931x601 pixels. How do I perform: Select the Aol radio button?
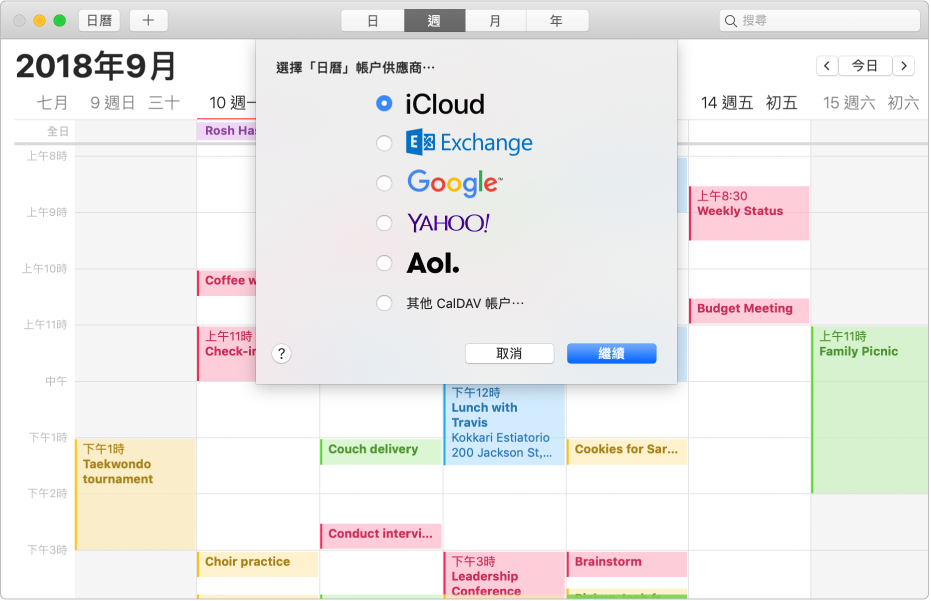(x=384, y=262)
